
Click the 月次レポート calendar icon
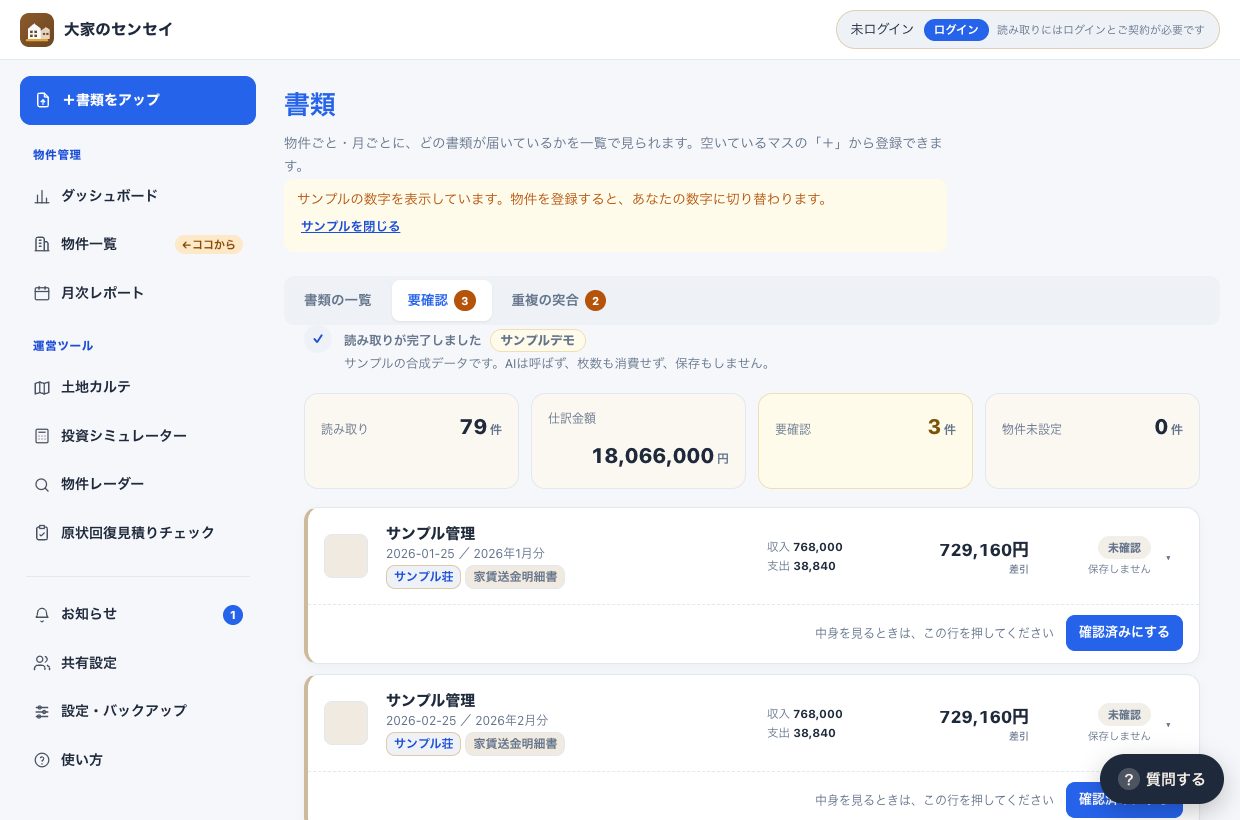[x=42, y=293]
